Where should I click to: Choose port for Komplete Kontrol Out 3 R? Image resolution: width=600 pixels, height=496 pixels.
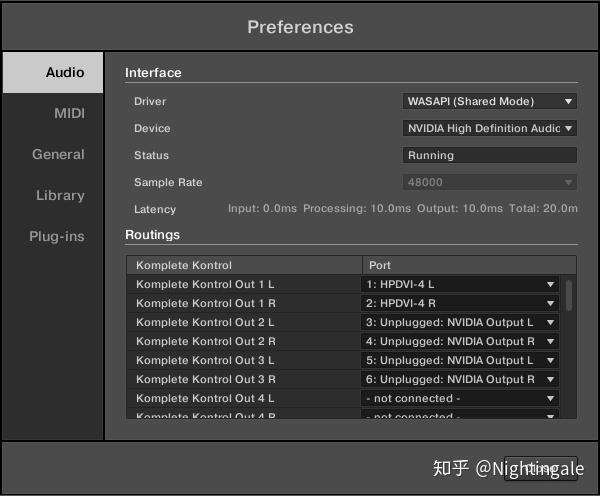pyautogui.click(x=459, y=379)
